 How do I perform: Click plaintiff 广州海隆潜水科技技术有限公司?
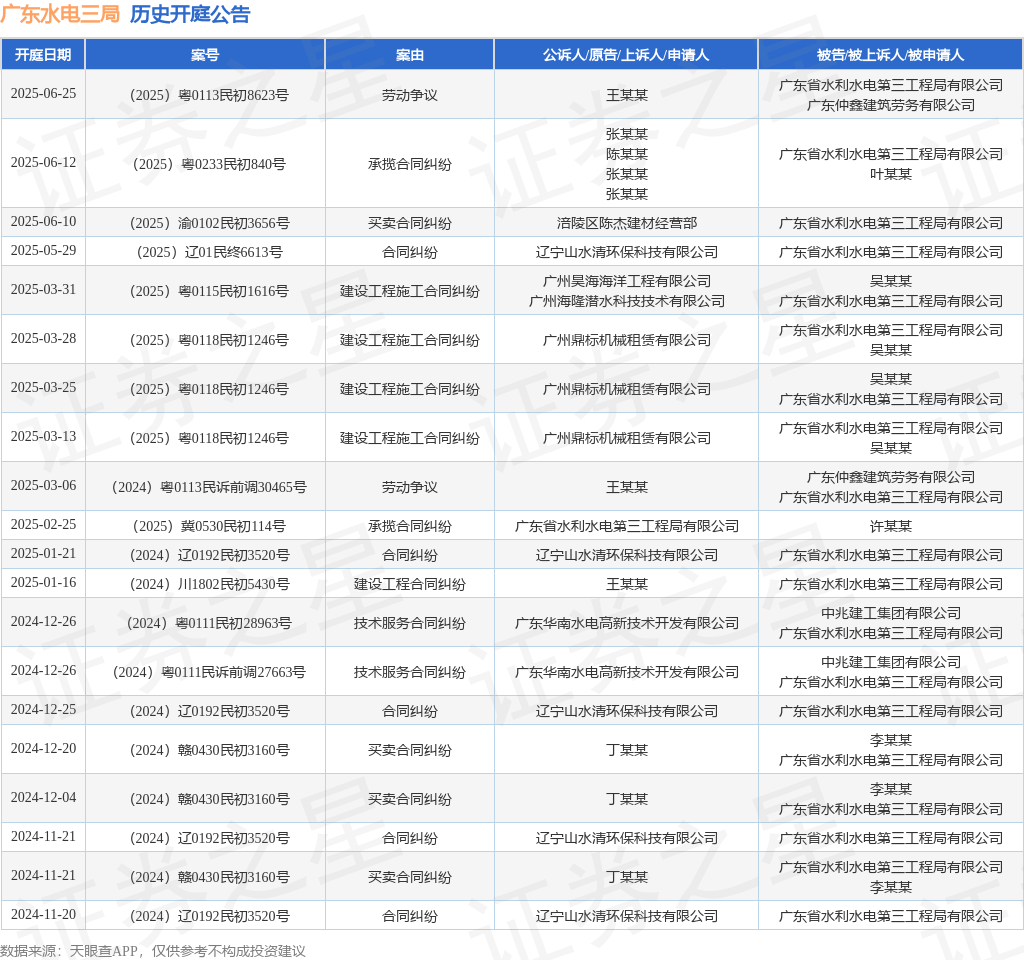click(626, 301)
